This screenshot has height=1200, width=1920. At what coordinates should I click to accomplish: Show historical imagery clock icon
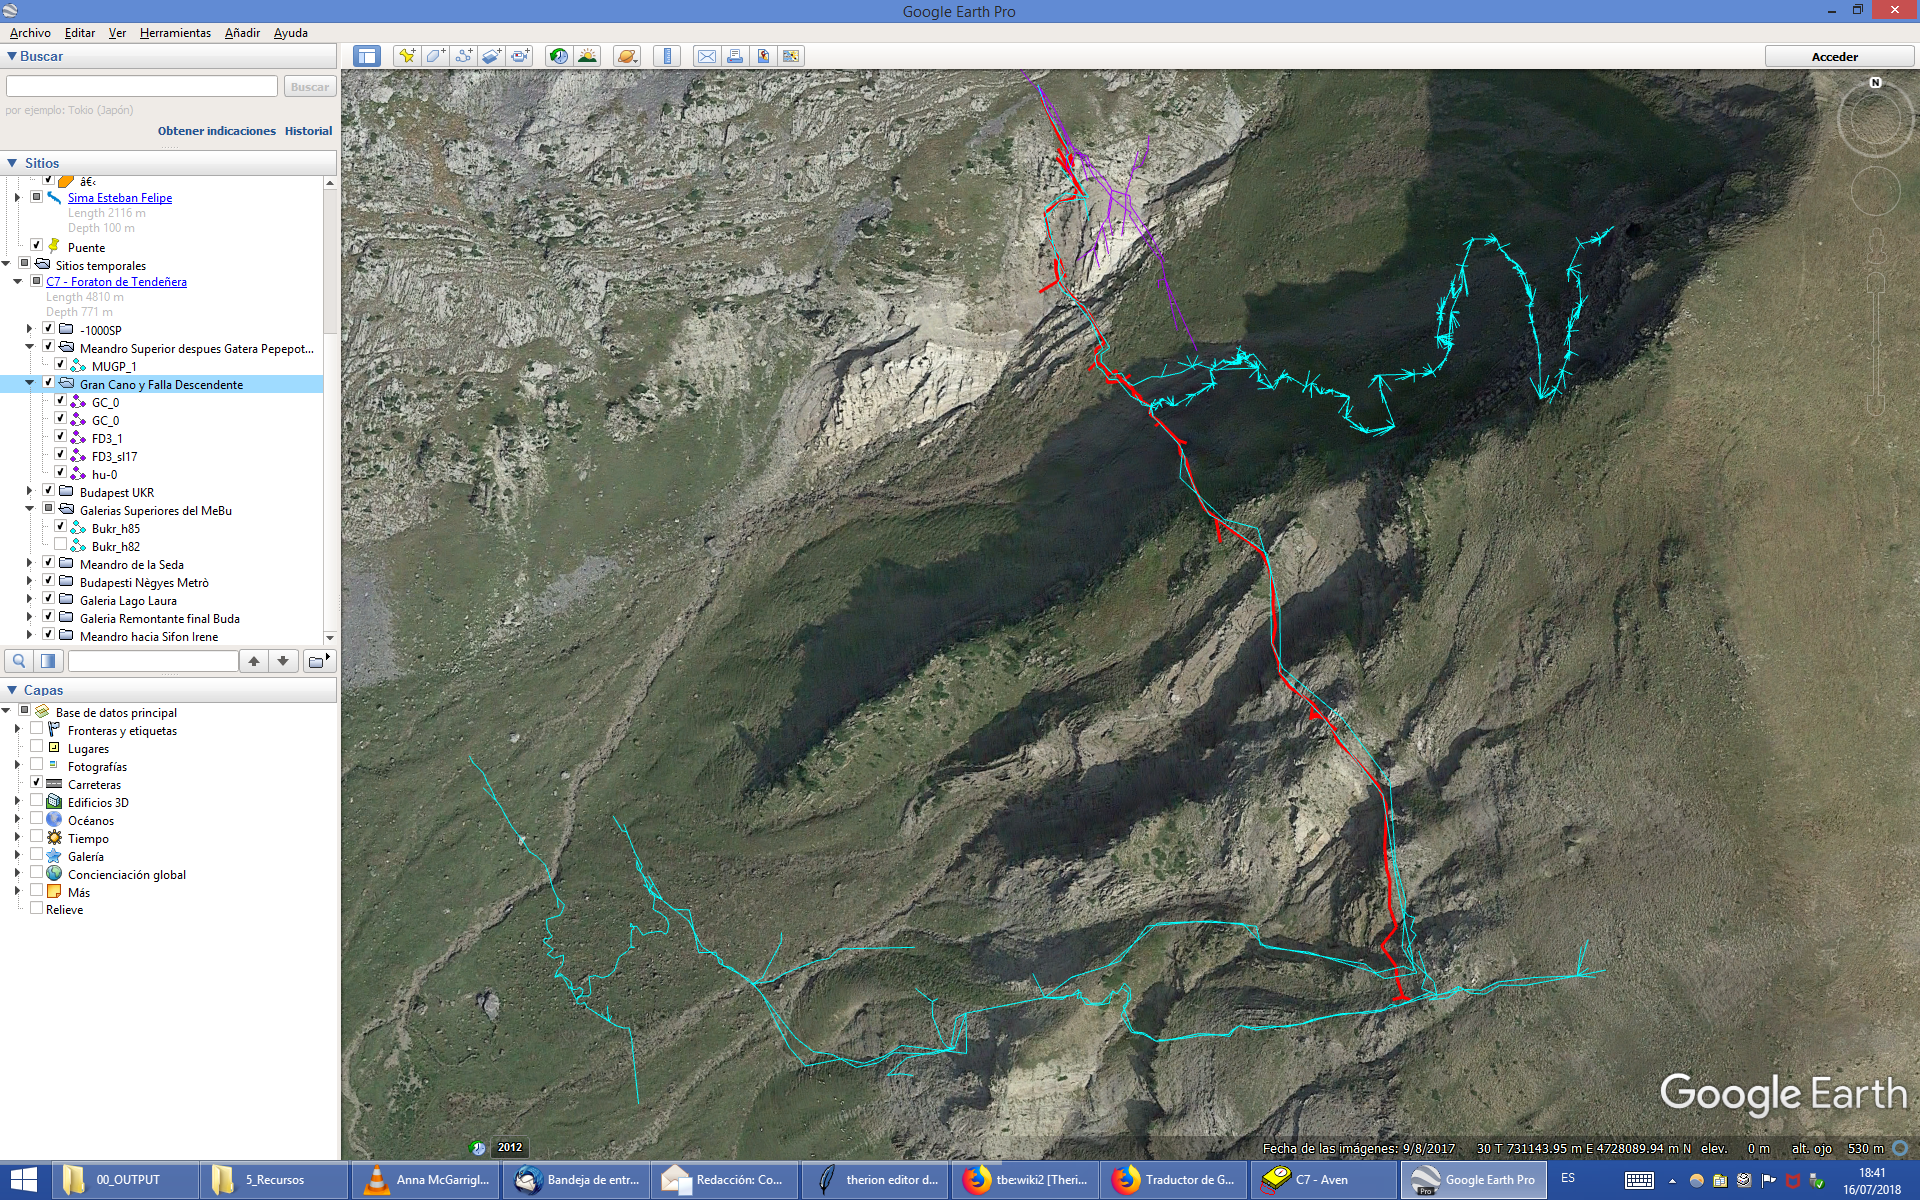point(559,56)
